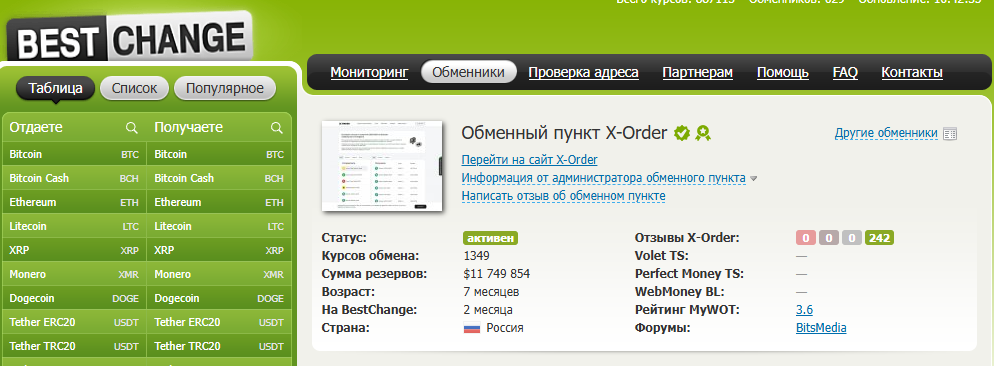Open Информация от администратора обменного пункта link

coord(604,178)
